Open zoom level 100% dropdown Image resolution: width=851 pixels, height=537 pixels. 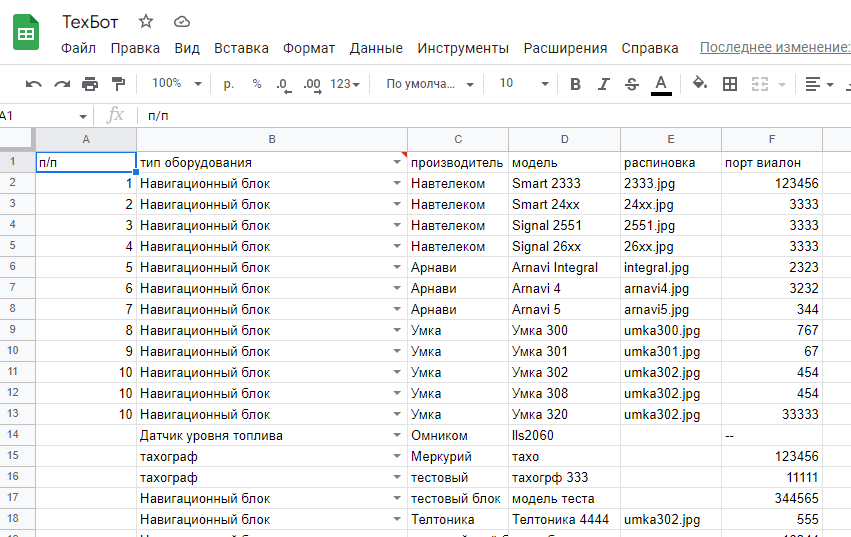coord(177,84)
